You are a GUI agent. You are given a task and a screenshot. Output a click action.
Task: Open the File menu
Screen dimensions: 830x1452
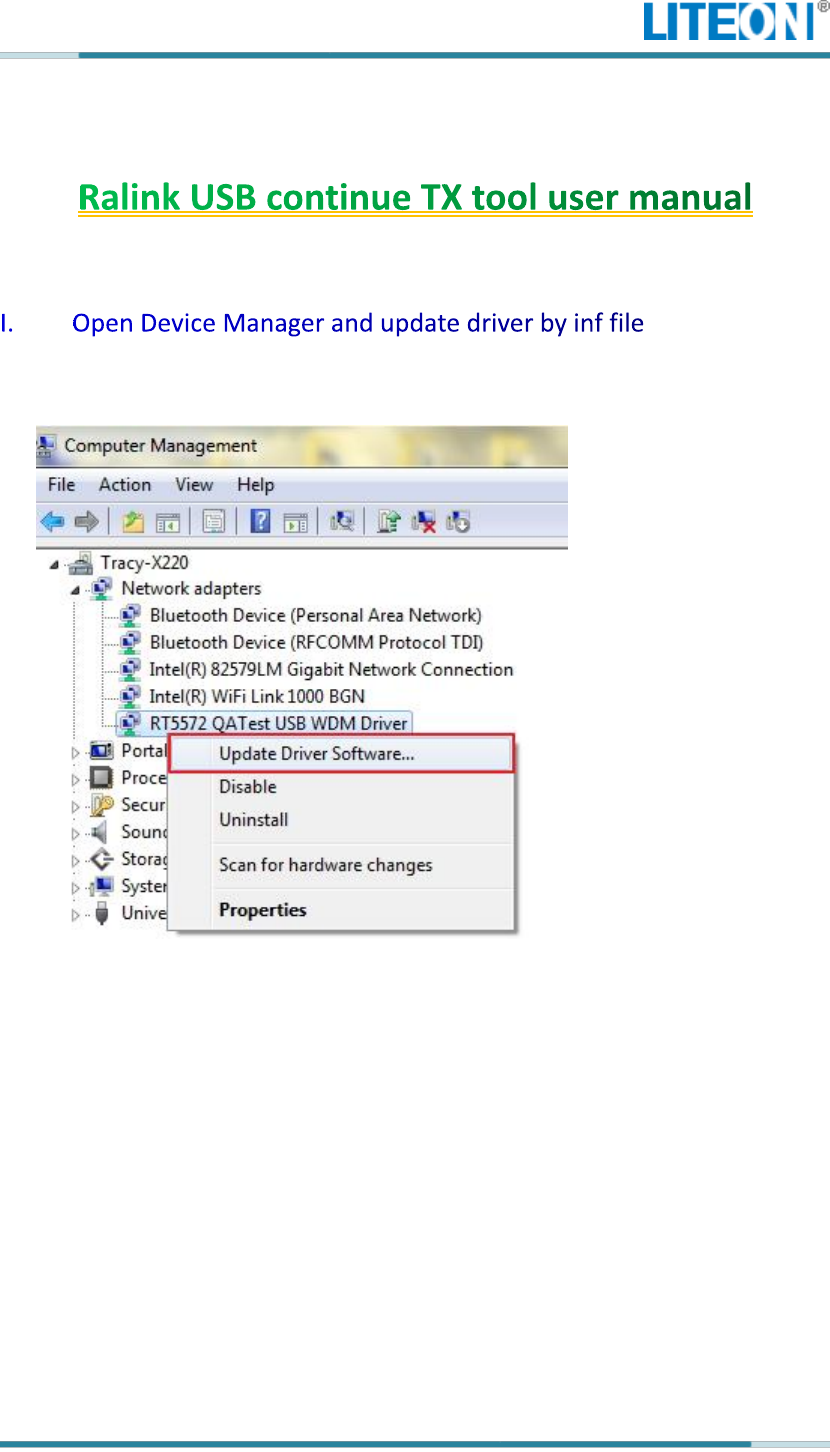pyautogui.click(x=61, y=485)
